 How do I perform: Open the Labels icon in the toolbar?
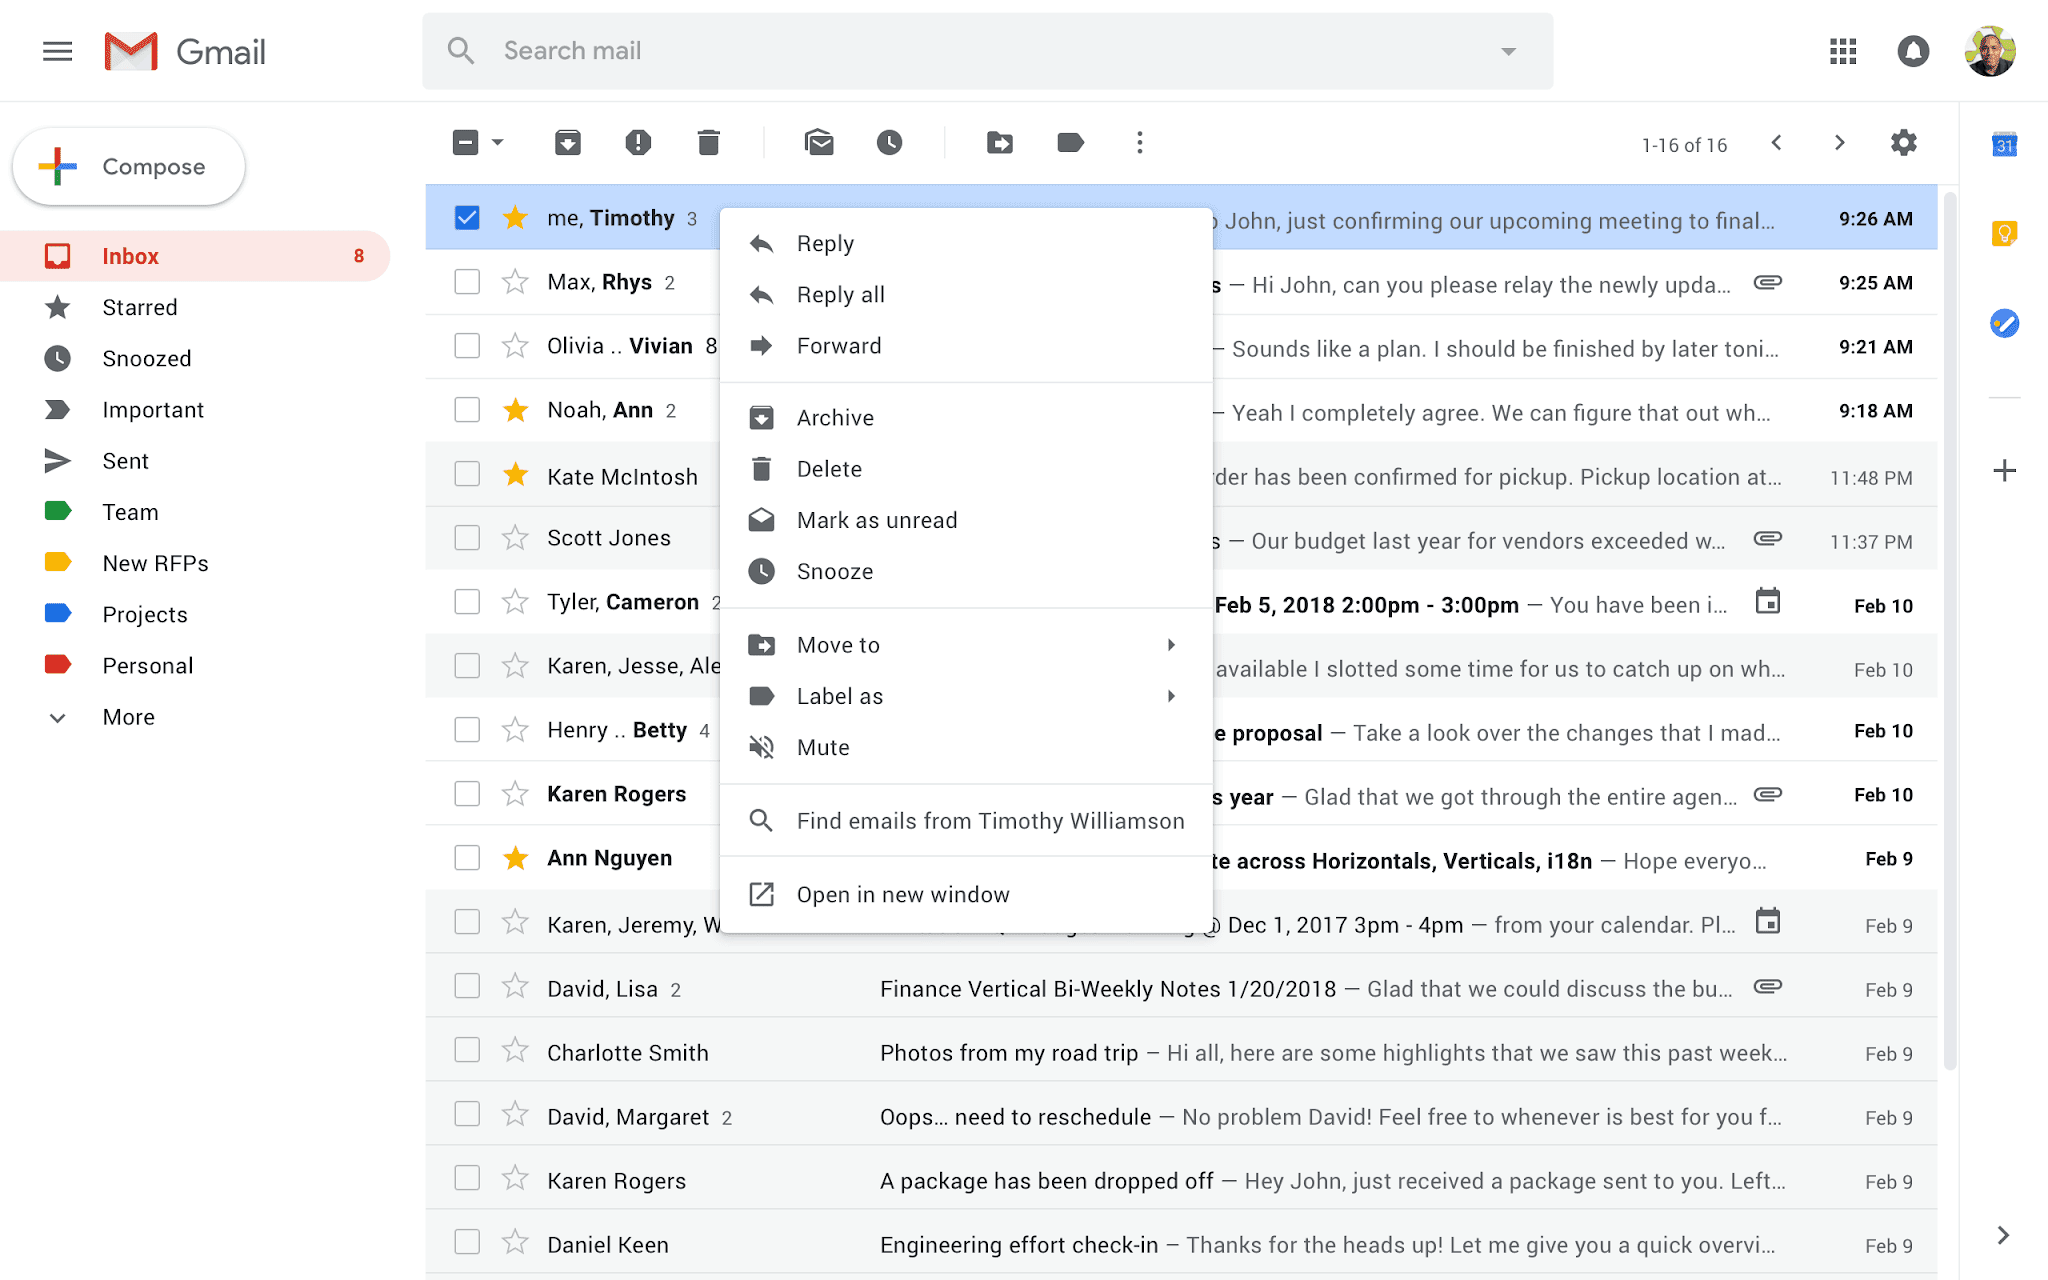click(x=1069, y=142)
